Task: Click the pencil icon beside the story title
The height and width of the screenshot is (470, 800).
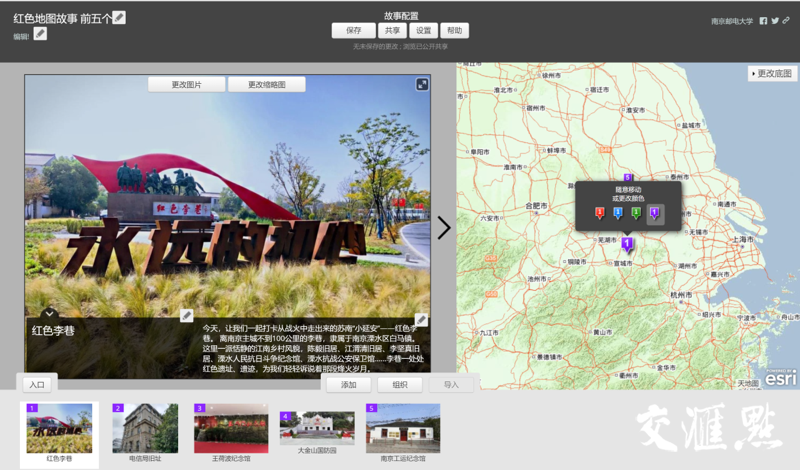Action: coord(120,17)
